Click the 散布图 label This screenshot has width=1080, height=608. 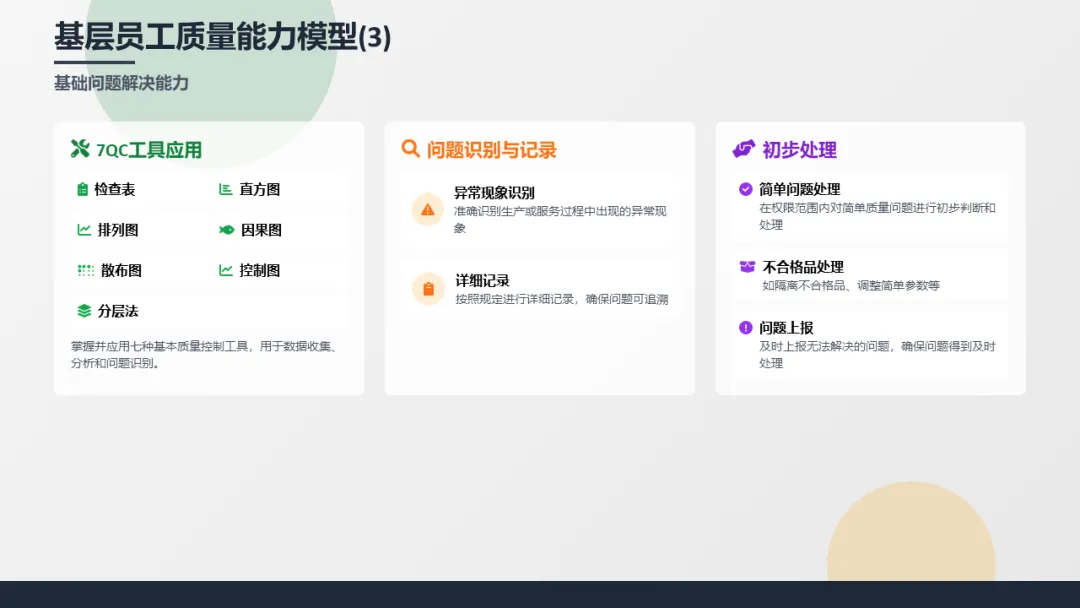click(121, 271)
